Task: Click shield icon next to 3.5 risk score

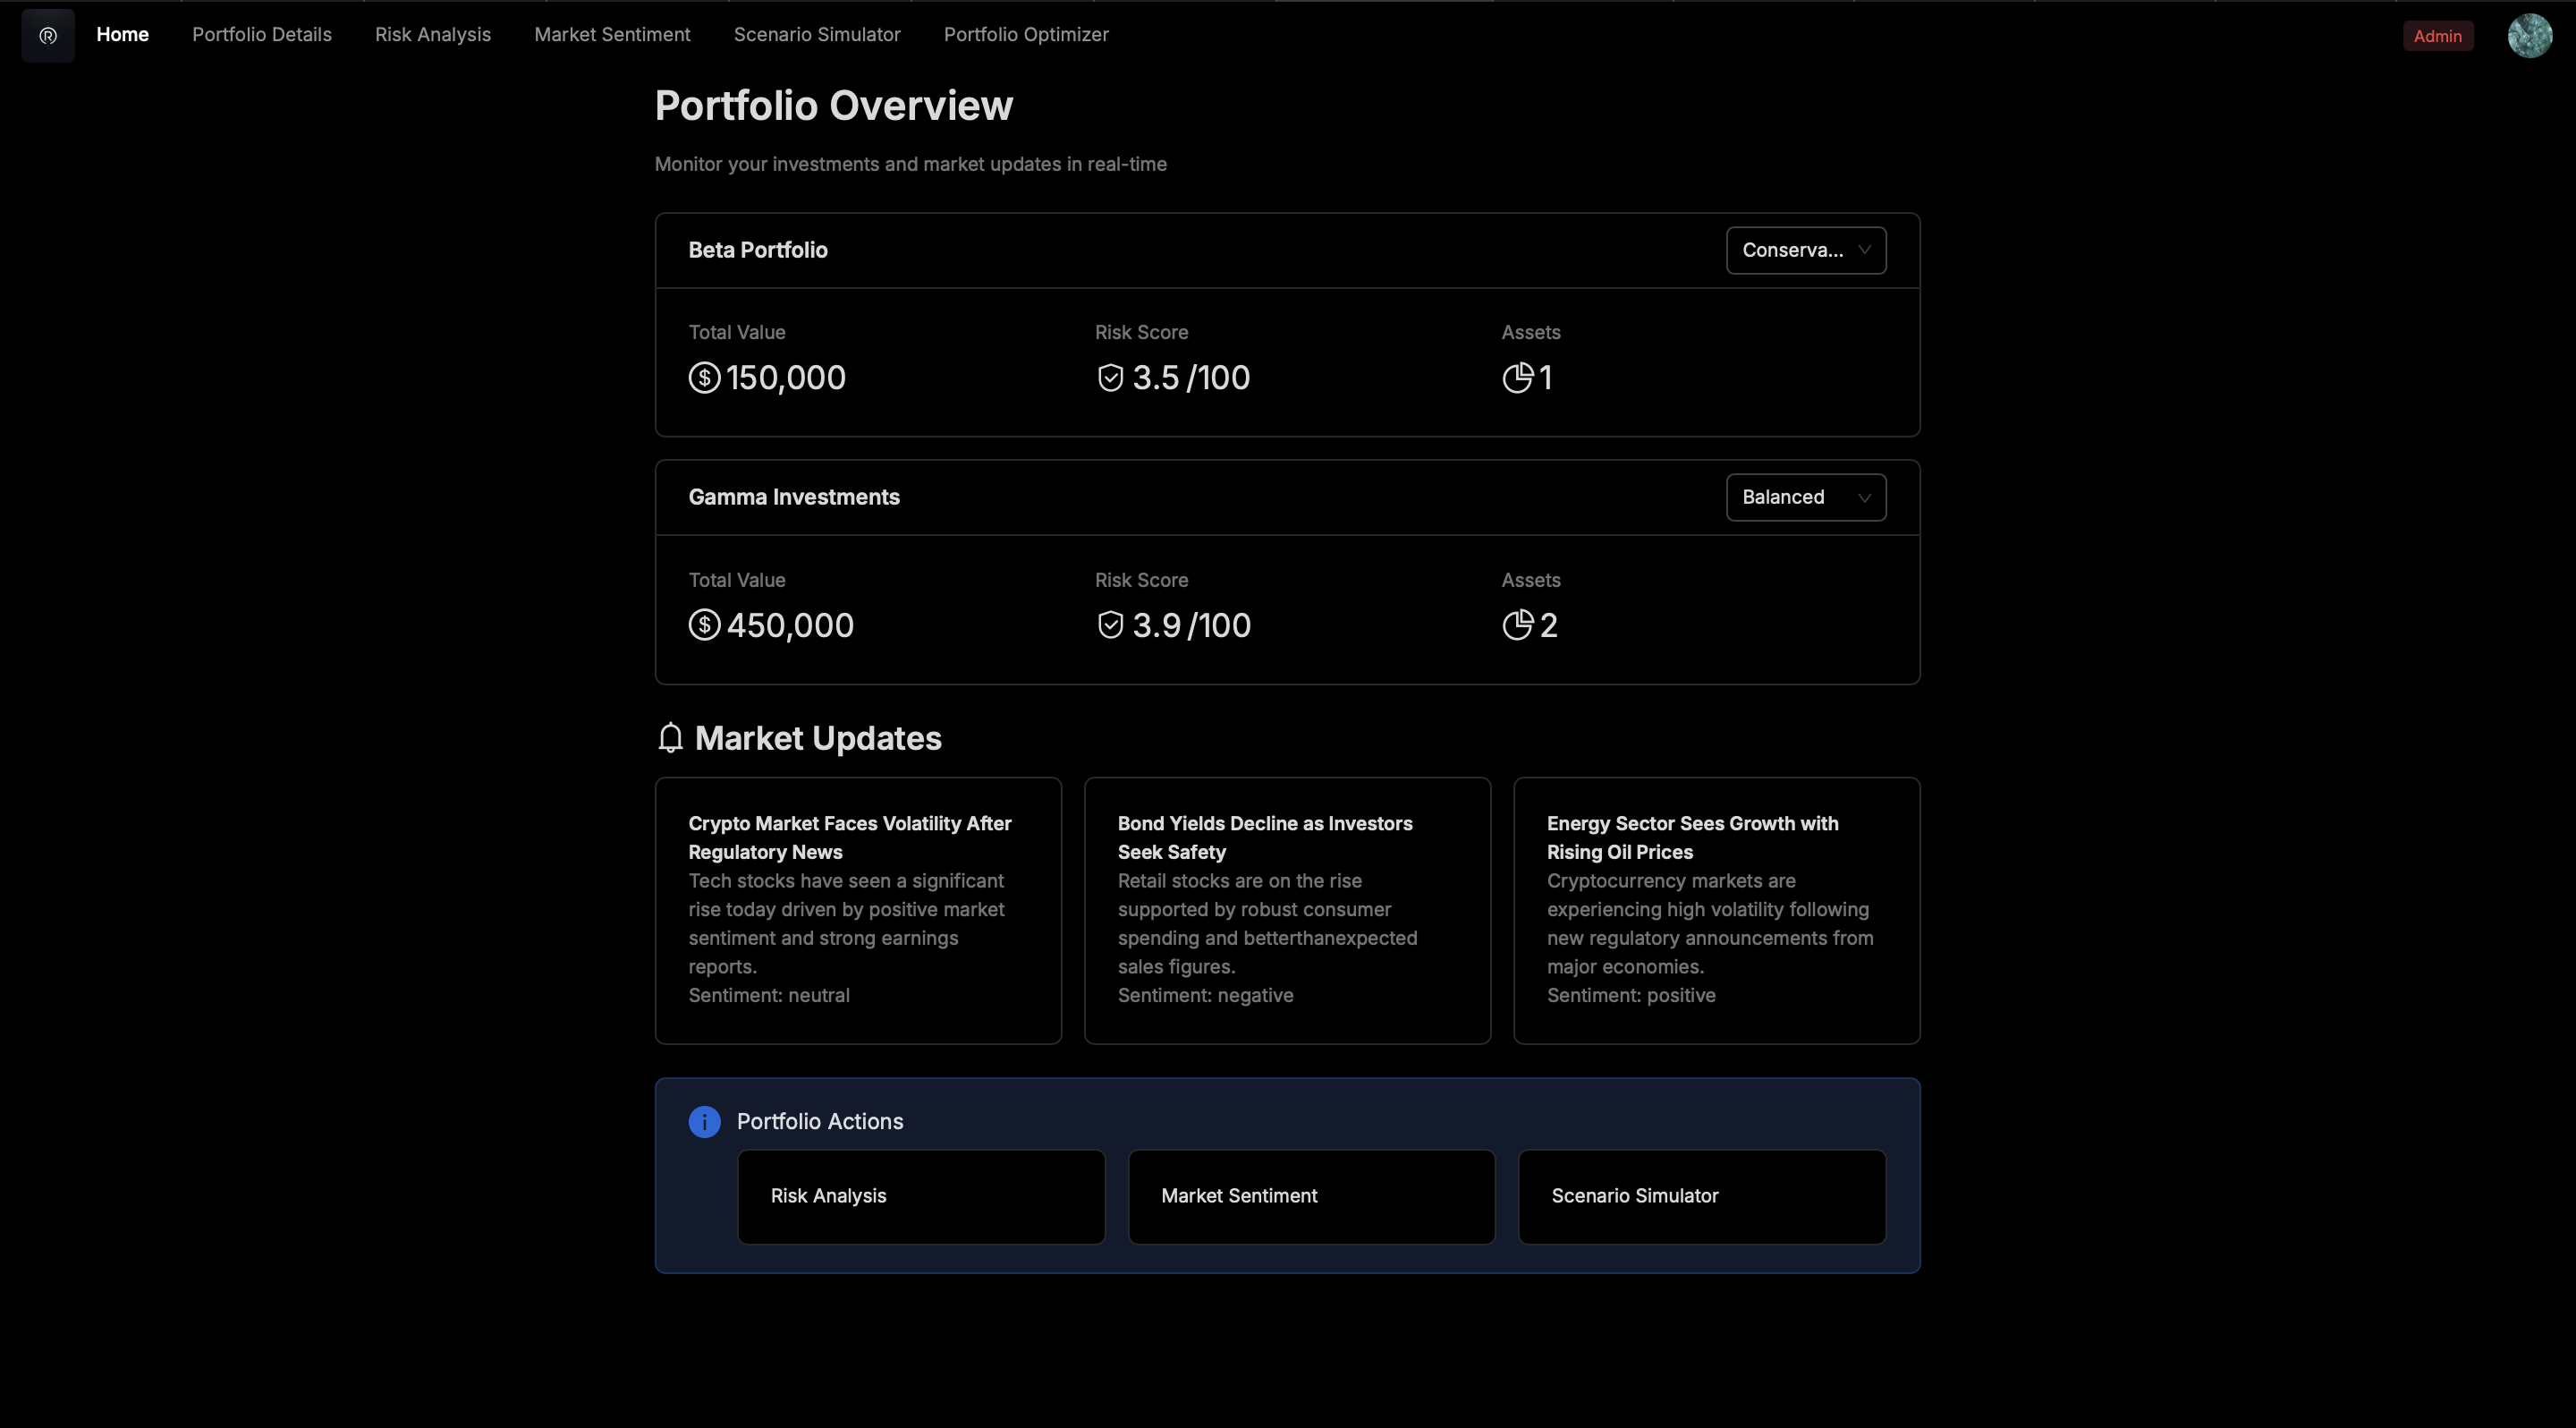Action: click(x=1110, y=378)
